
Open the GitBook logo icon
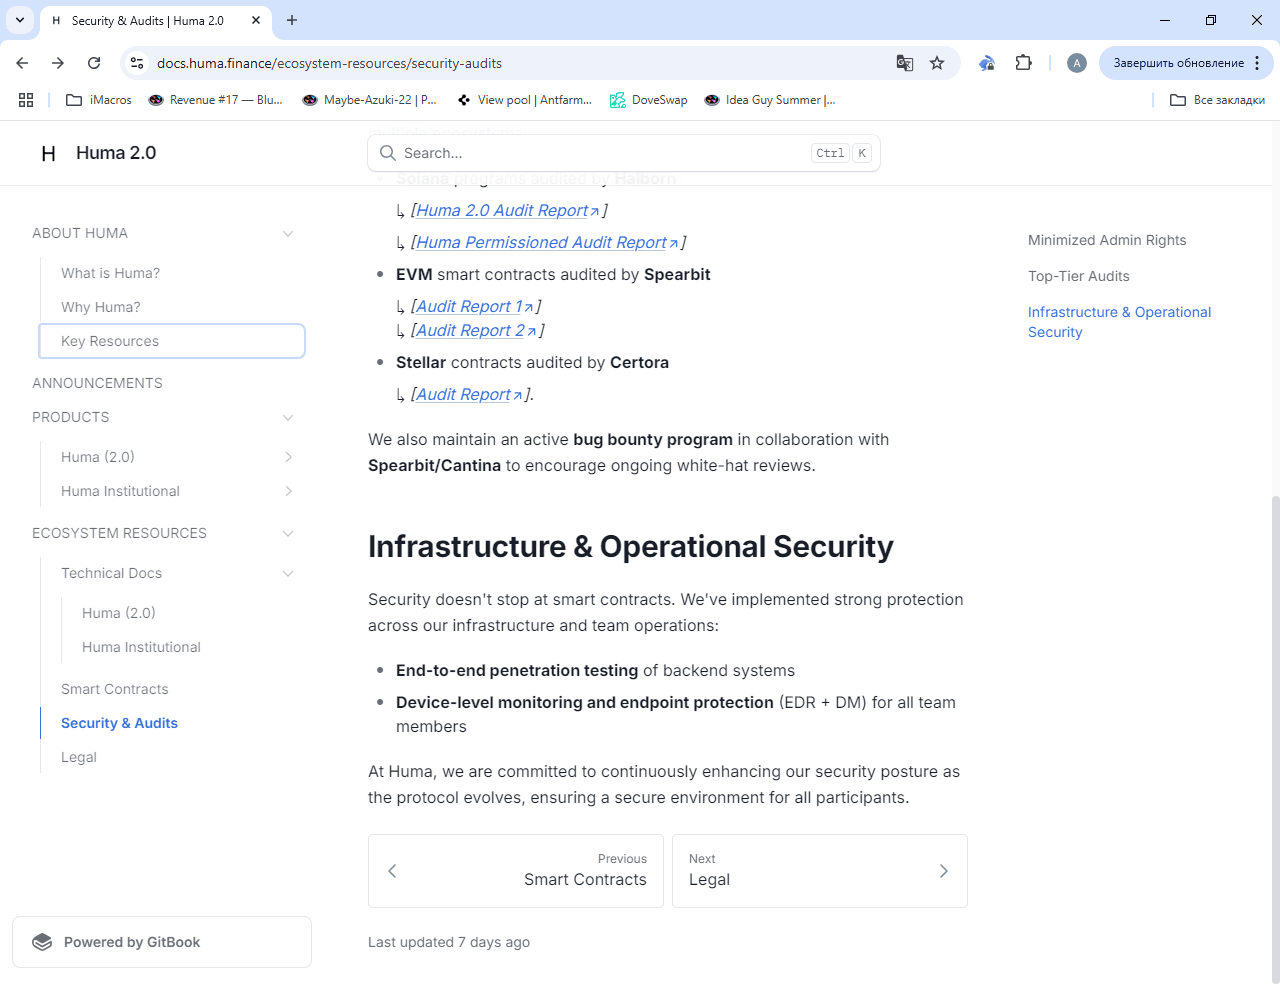42,942
